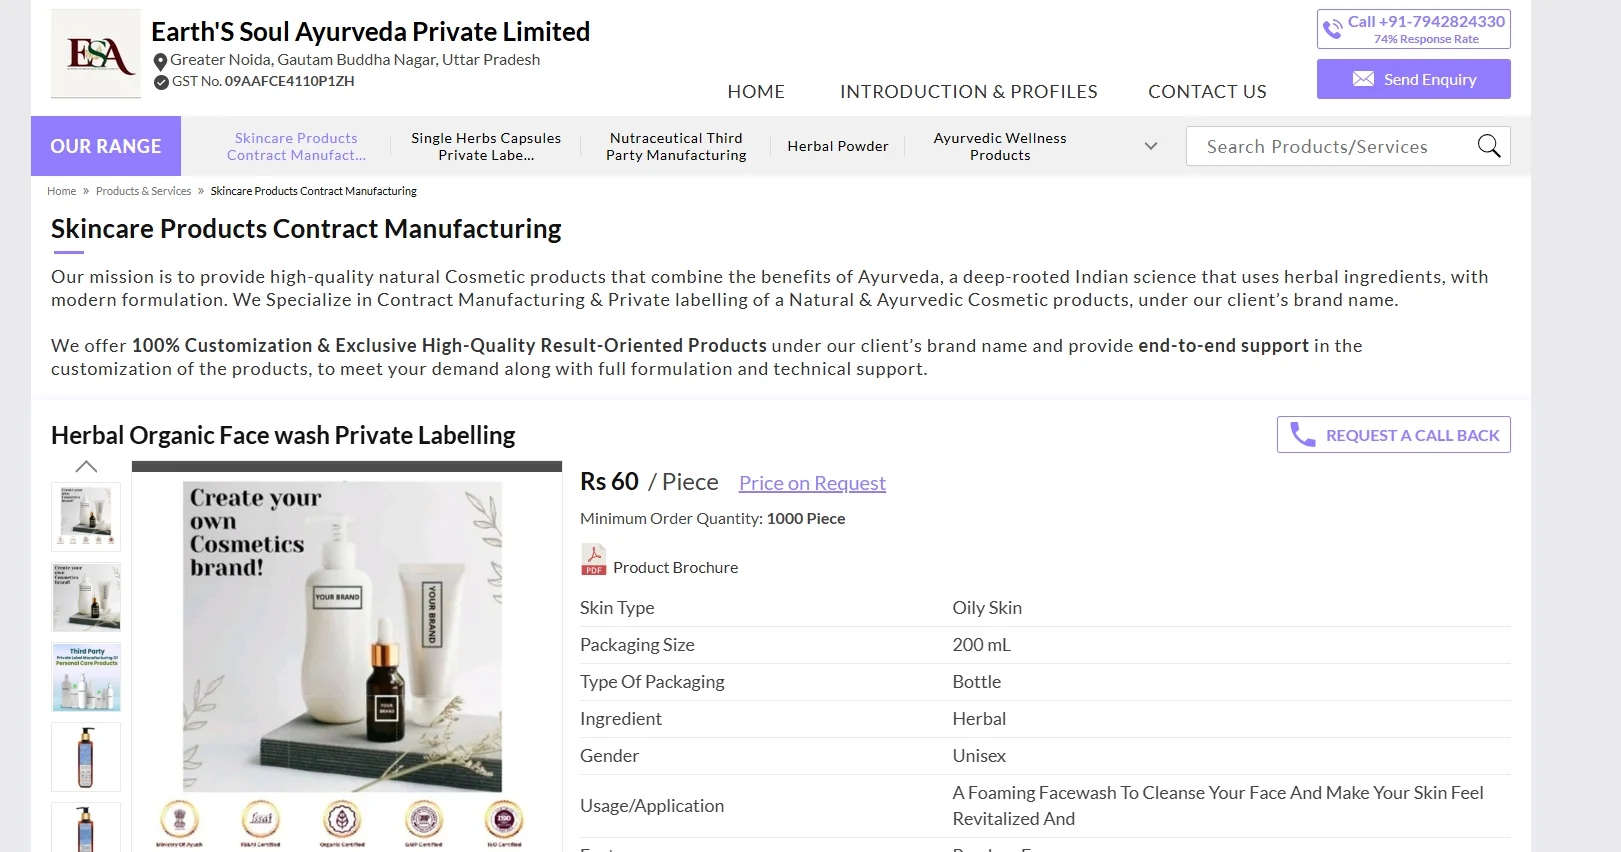Click the PDF icon for Product Brochure
The image size is (1621, 852).
pos(593,559)
